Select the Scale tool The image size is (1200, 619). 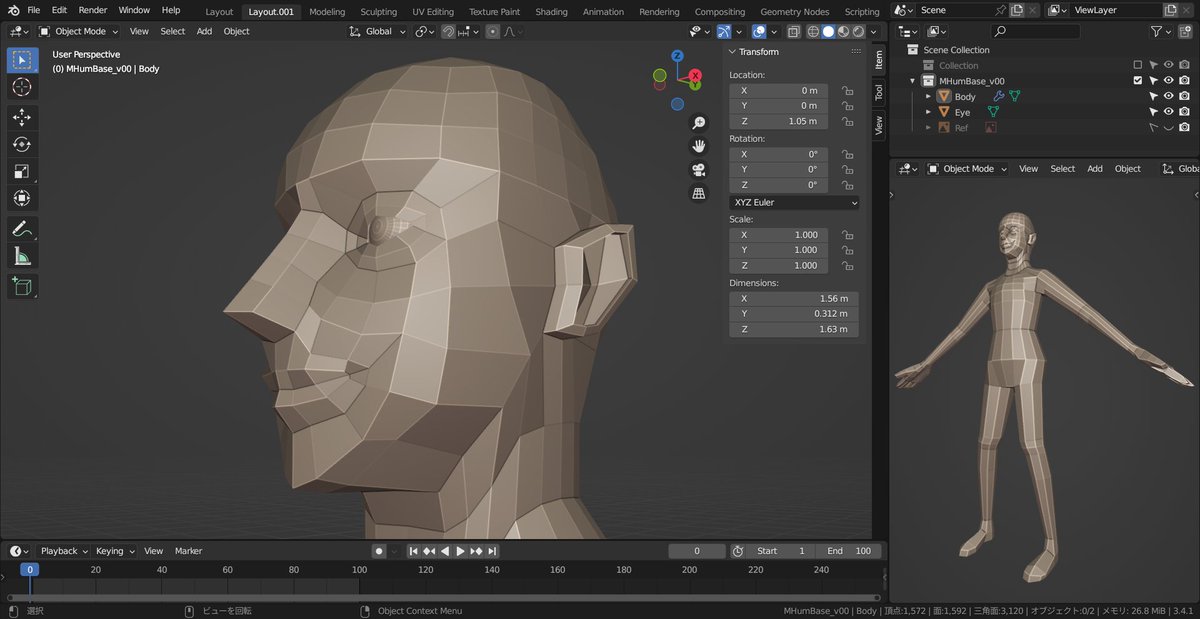[x=22, y=171]
